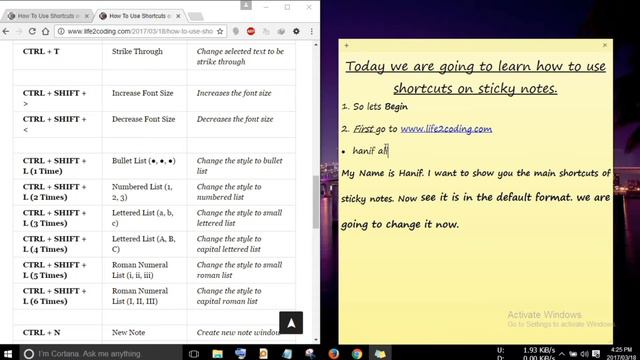640x360 pixels.
Task: Click the grey location pin extension icon
Action: [x=236, y=31]
